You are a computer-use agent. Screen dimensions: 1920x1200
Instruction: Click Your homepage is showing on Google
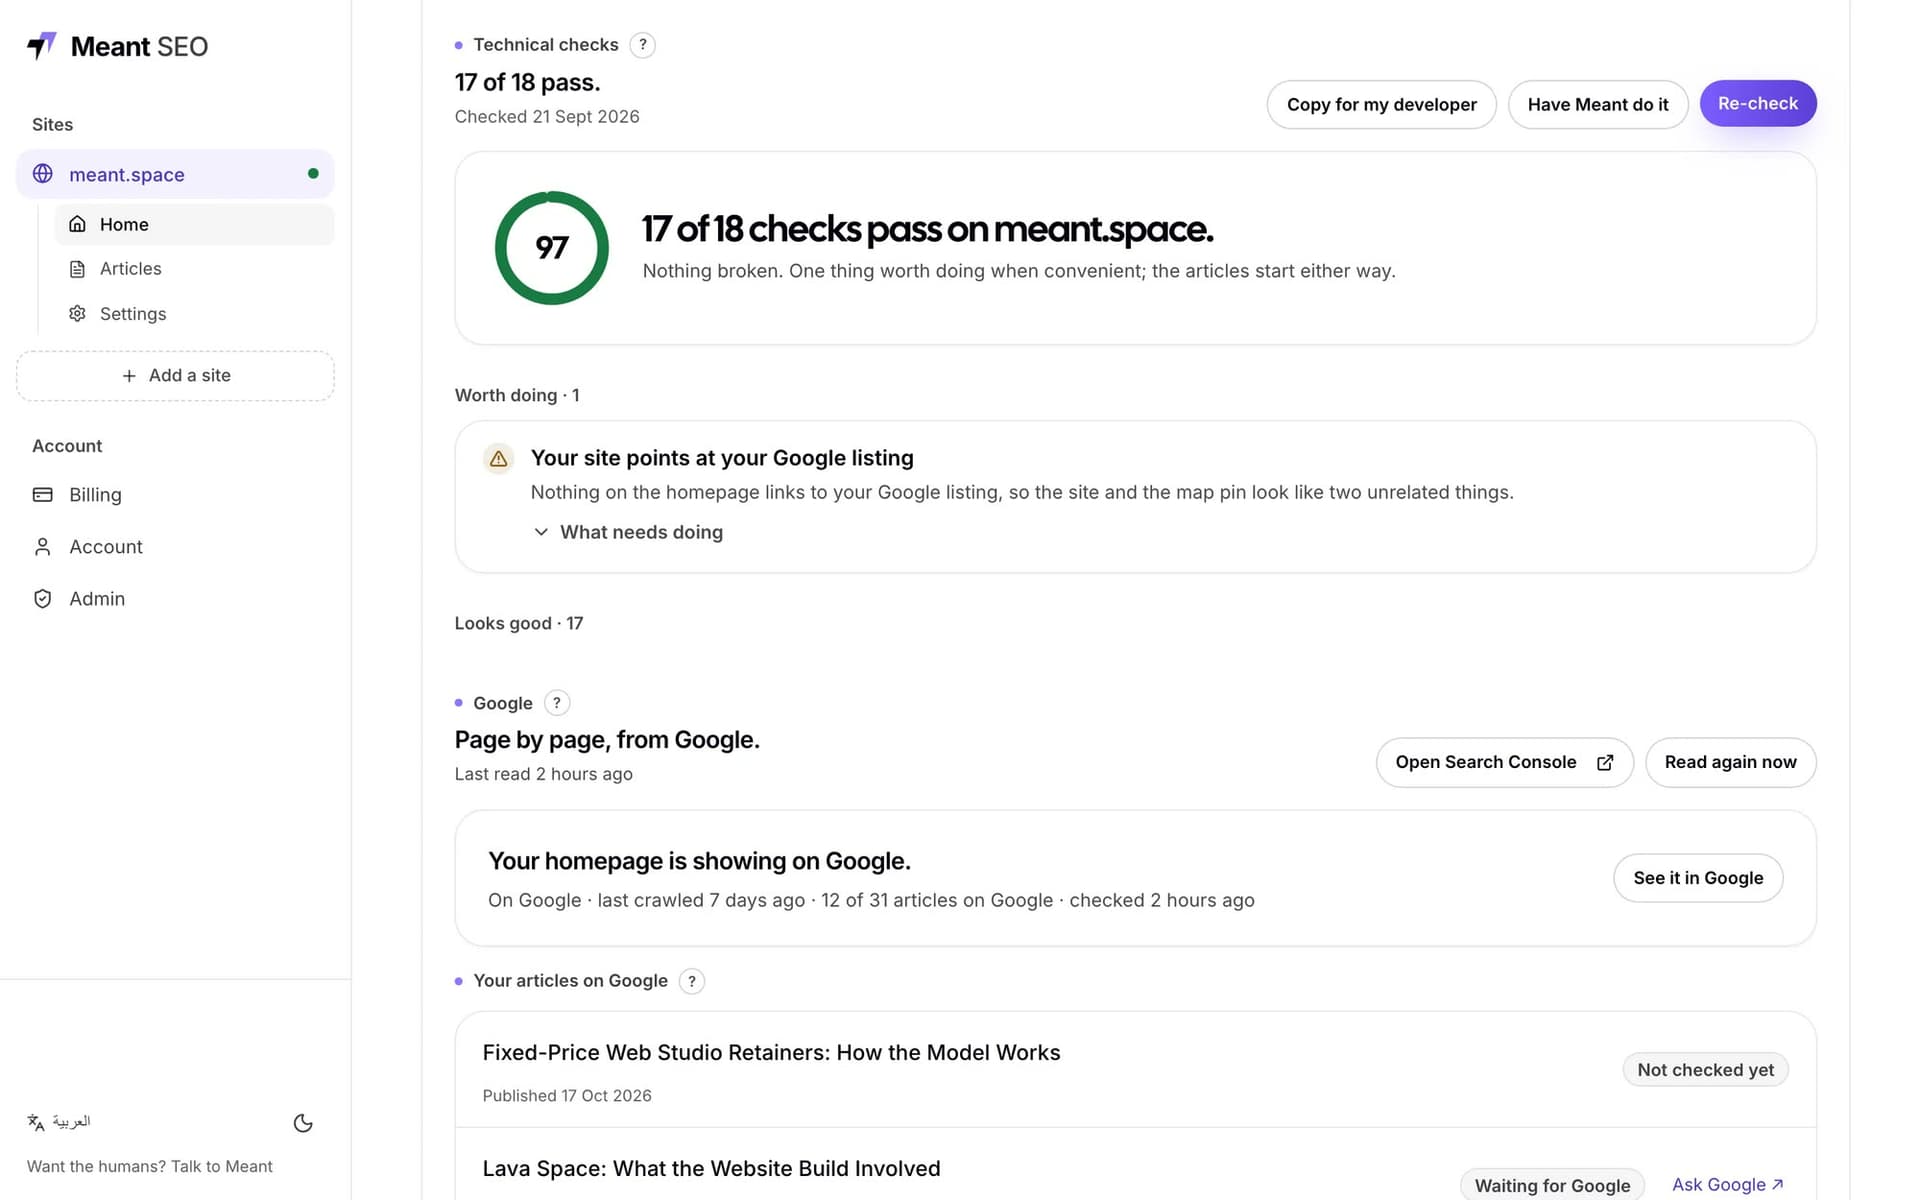coord(699,862)
